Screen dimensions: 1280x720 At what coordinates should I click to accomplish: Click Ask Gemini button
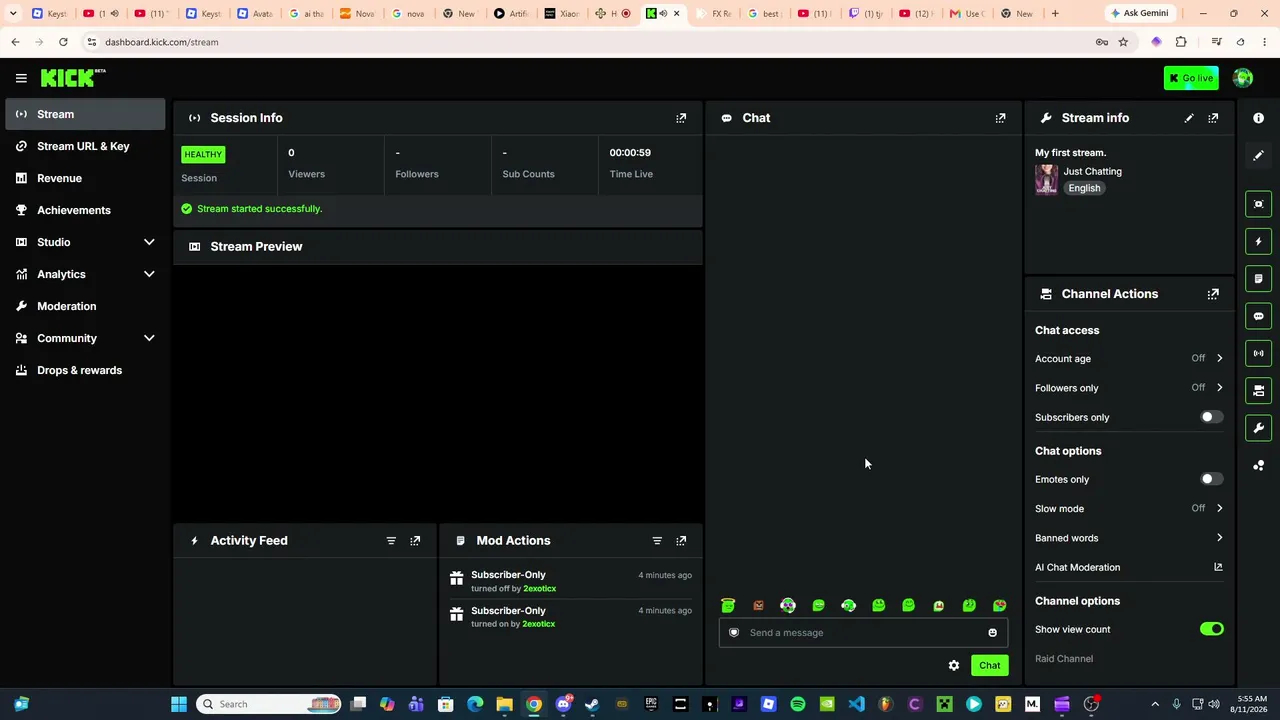click(x=1138, y=14)
